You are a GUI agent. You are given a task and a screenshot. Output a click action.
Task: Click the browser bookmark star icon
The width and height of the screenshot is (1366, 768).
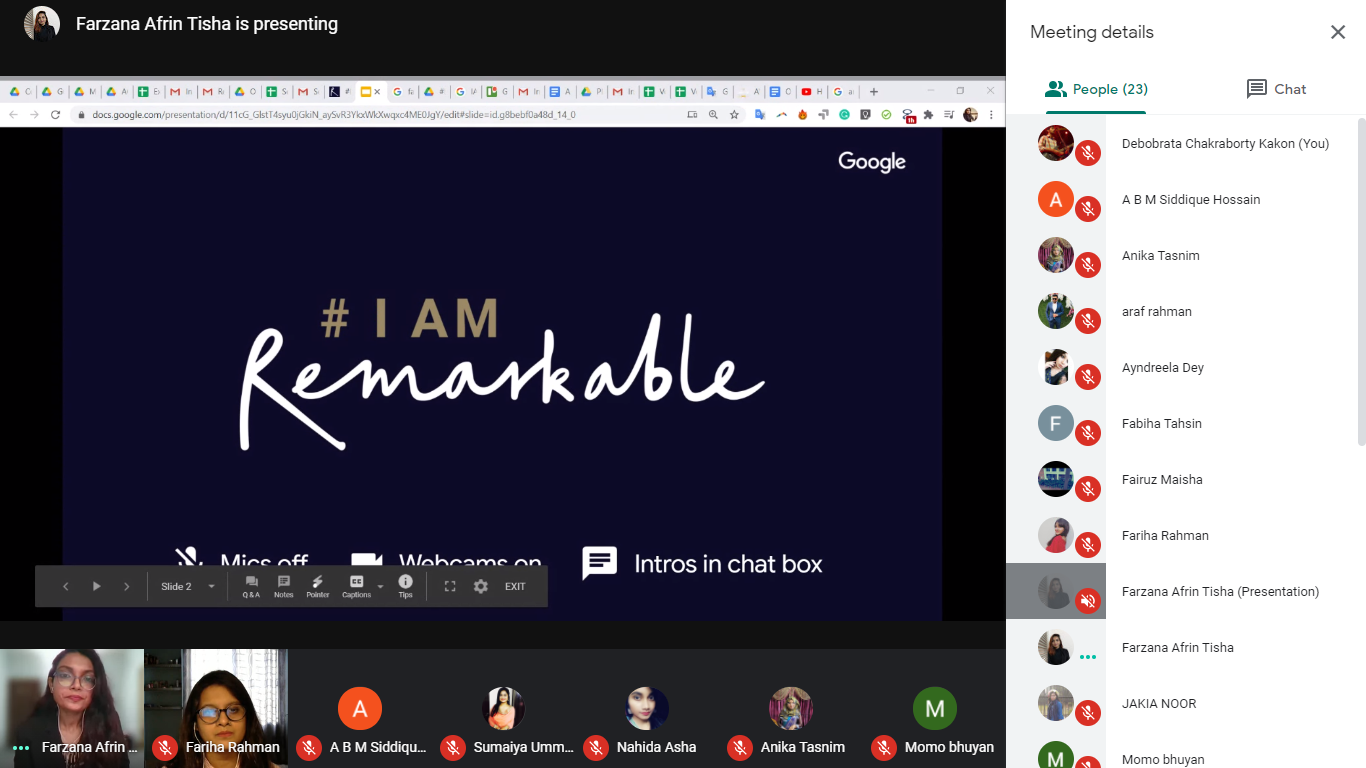(734, 115)
